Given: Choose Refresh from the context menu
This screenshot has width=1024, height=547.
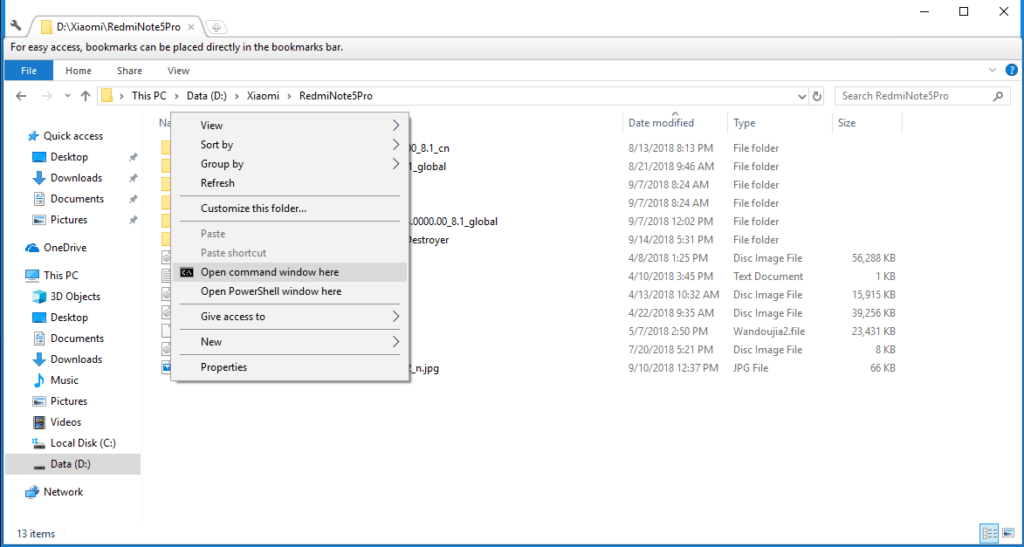Looking at the screenshot, I should coord(290,183).
